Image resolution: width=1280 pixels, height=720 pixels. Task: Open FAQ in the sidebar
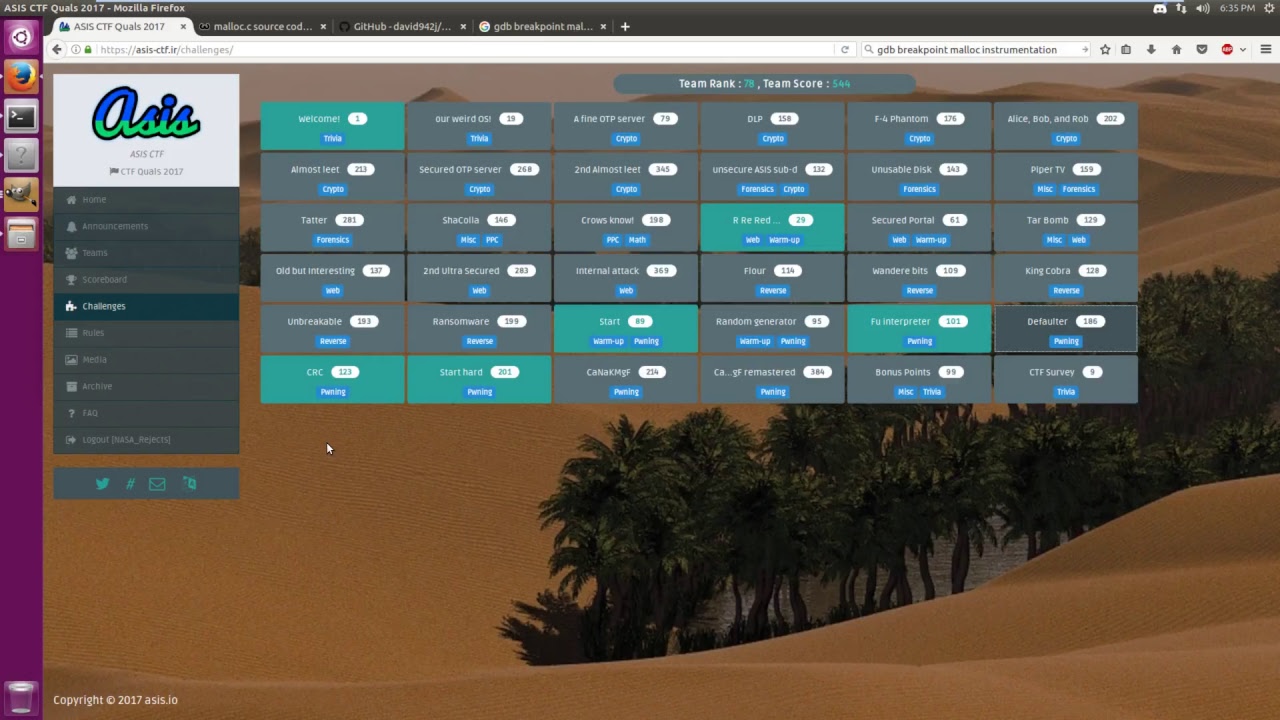[147, 413]
